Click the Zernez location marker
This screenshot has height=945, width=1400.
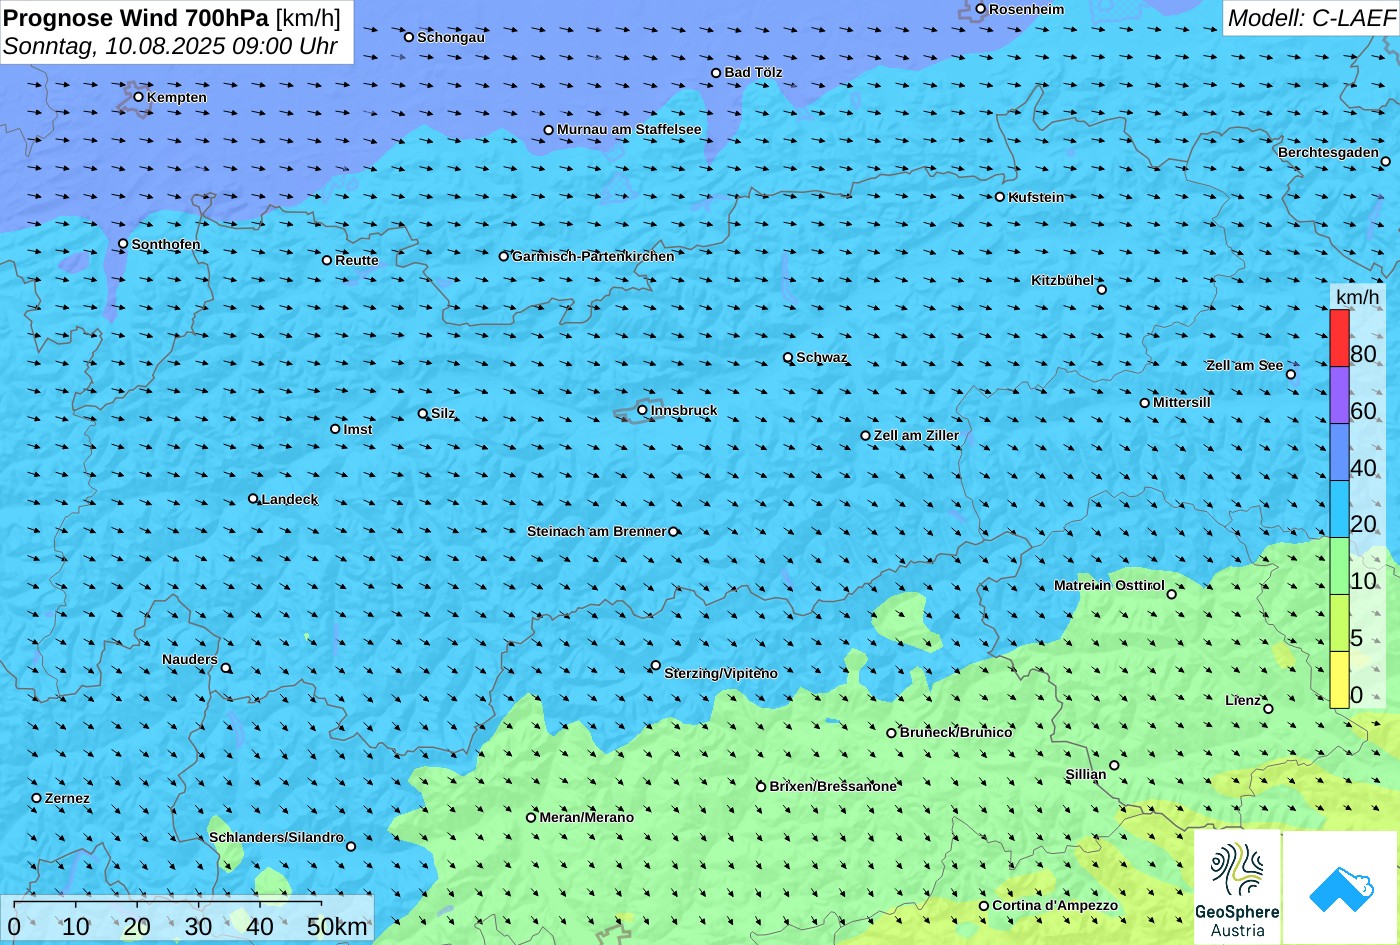pyautogui.click(x=37, y=798)
